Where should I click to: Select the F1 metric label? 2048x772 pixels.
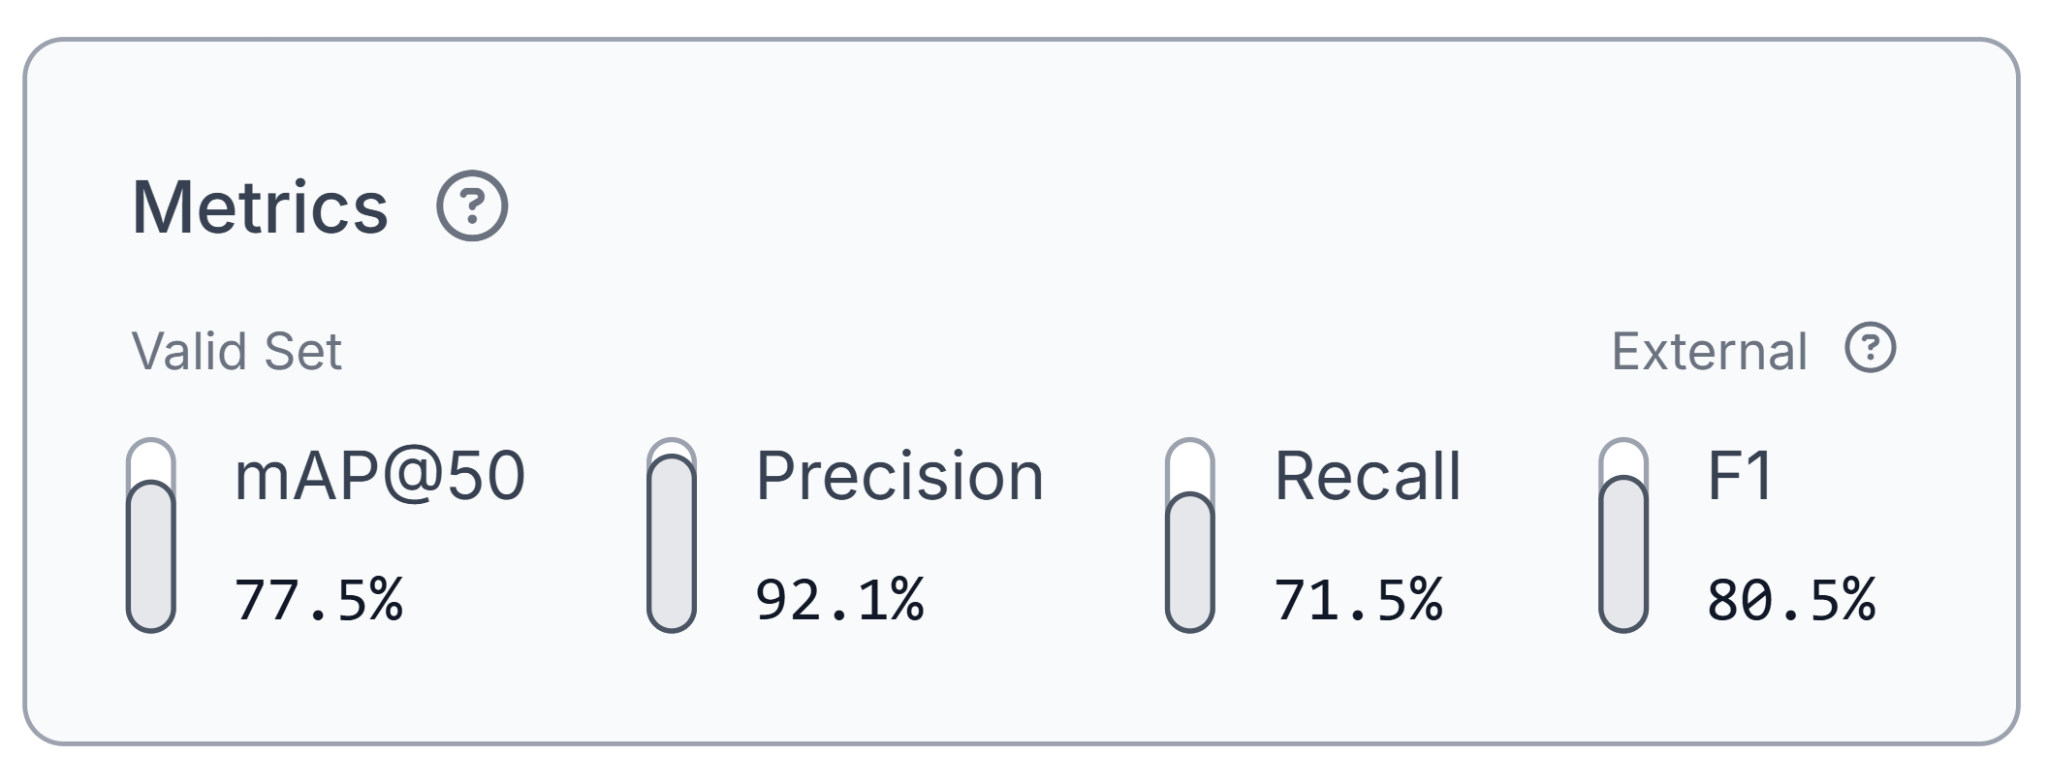[x=1740, y=475]
